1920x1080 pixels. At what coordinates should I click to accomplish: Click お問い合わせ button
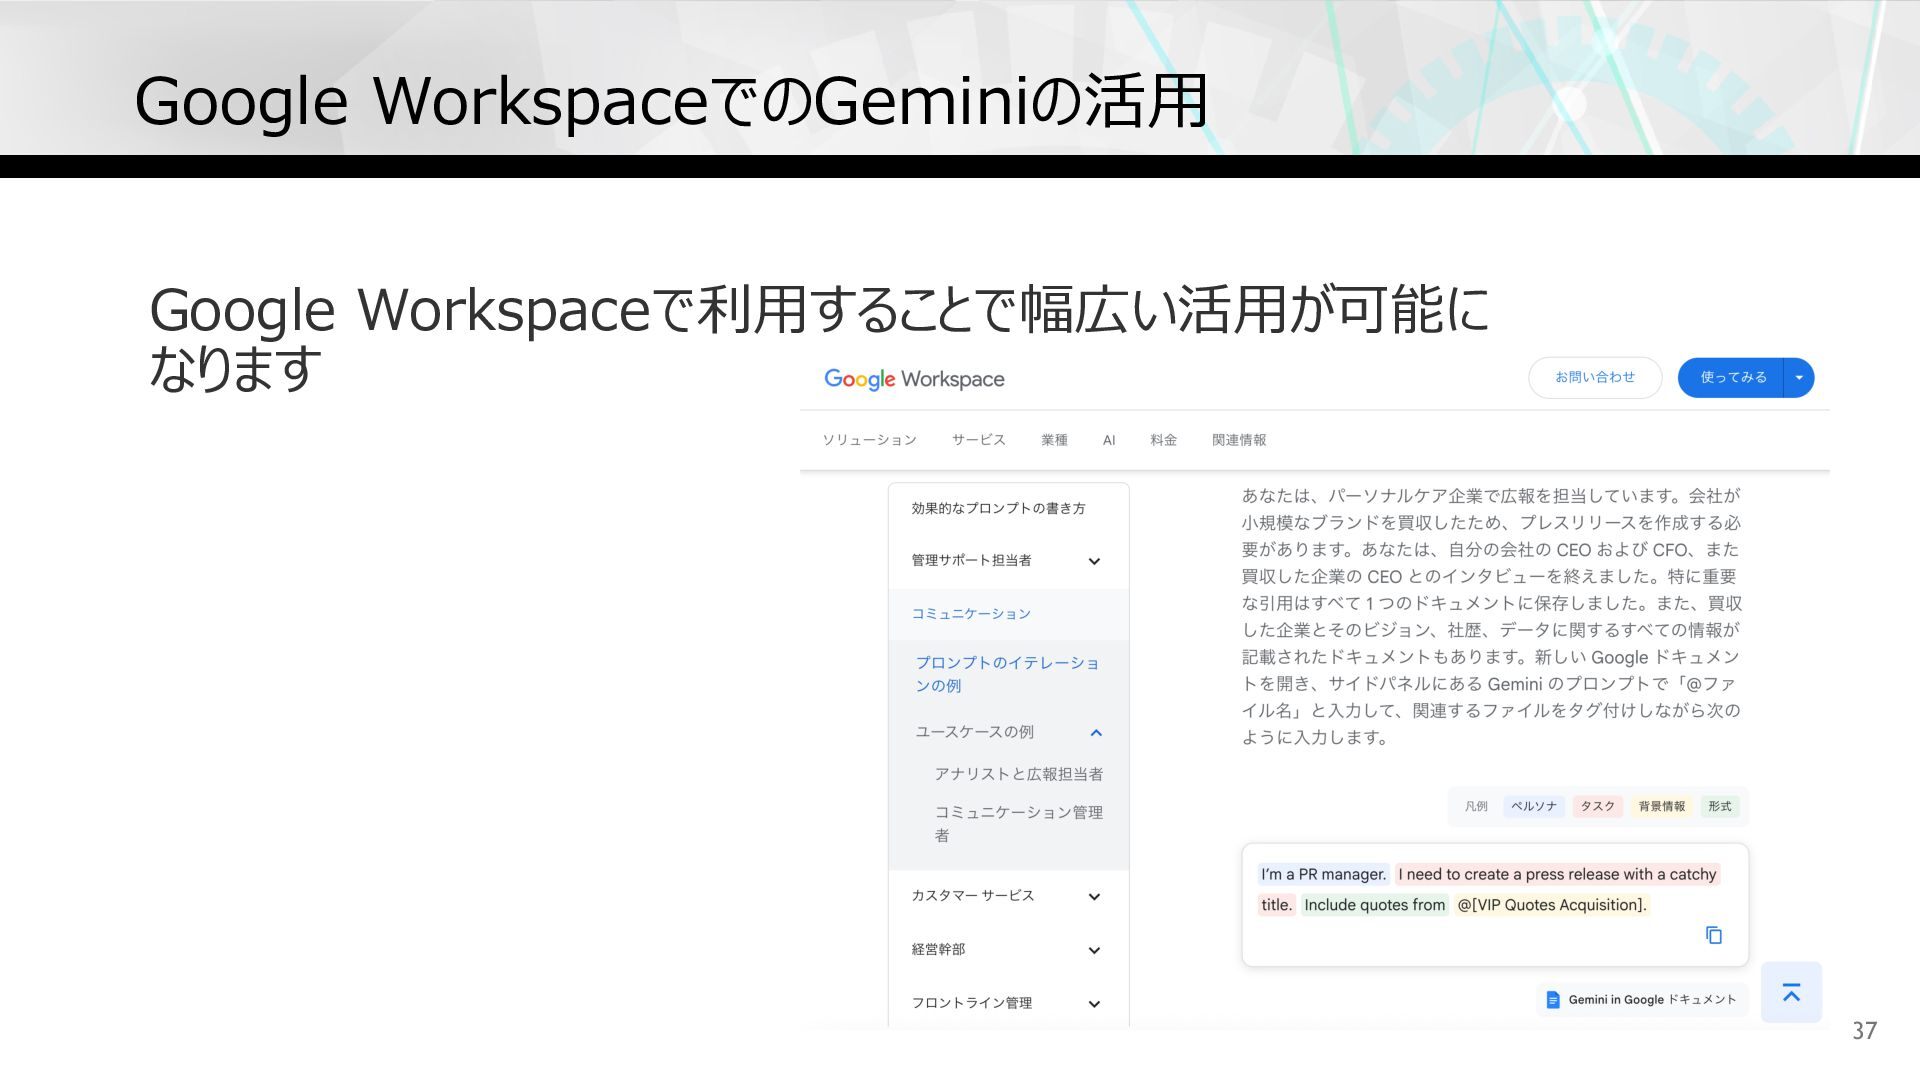coord(1594,378)
